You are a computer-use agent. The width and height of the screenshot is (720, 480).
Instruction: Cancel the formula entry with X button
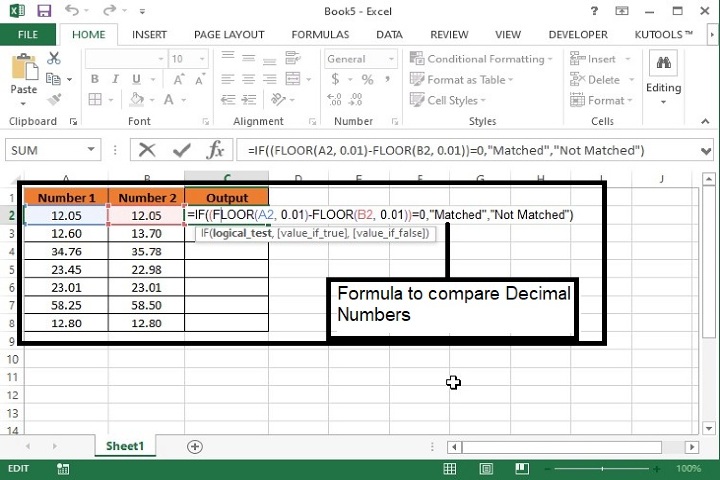click(147, 150)
